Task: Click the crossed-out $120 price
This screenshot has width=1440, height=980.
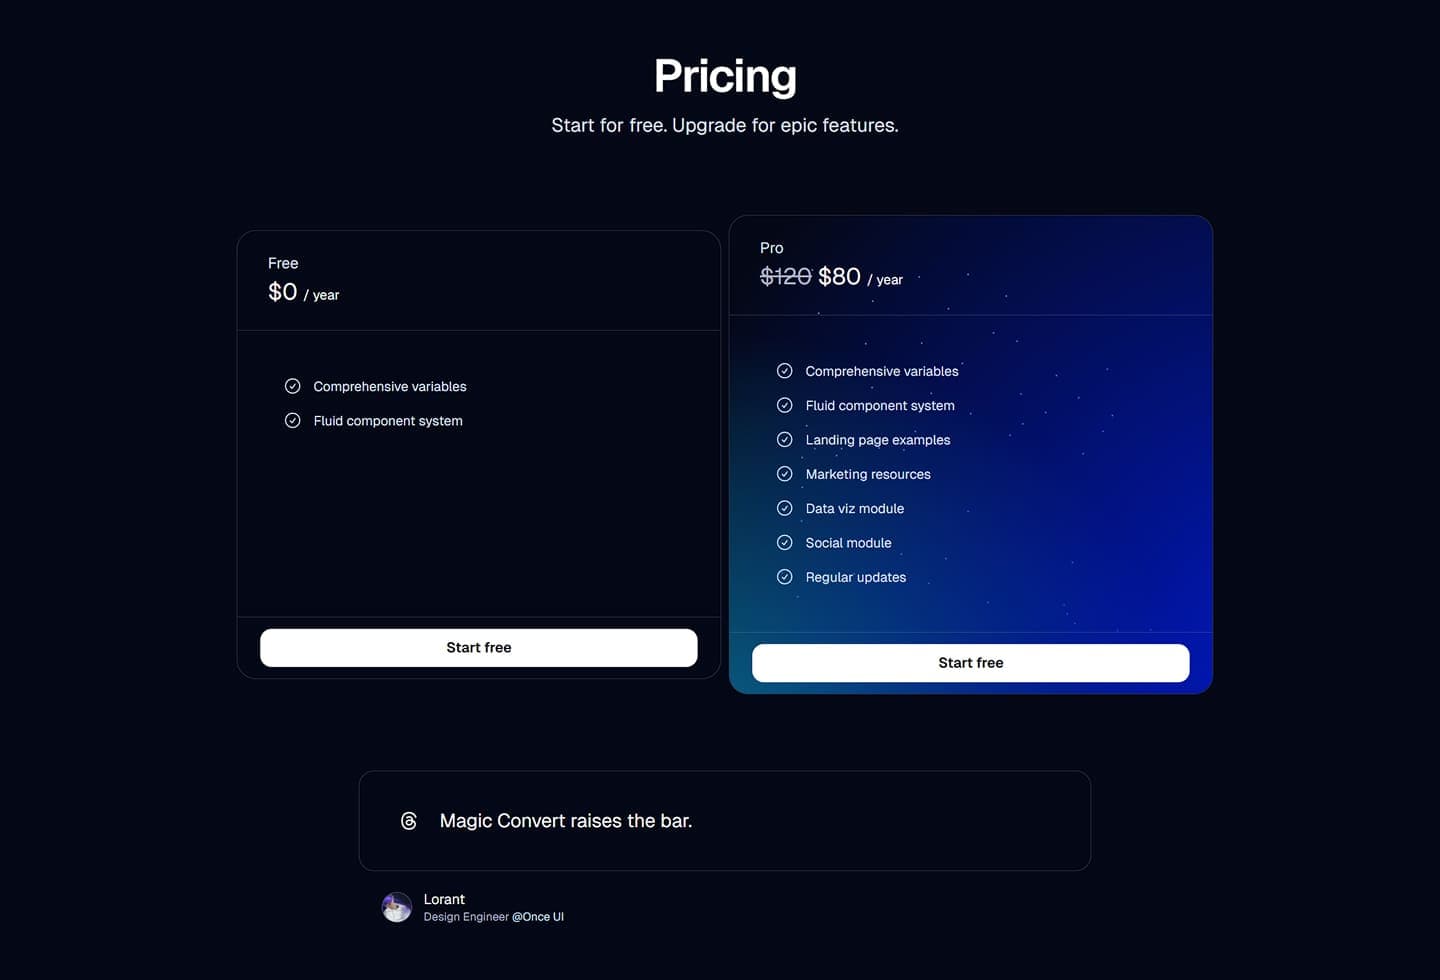Action: 786,277
